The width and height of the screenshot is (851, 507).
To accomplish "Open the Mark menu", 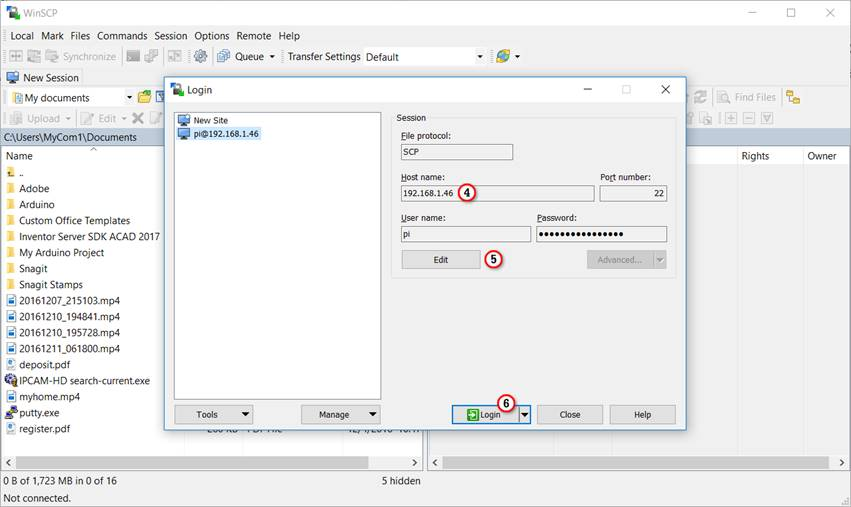I will (x=52, y=36).
